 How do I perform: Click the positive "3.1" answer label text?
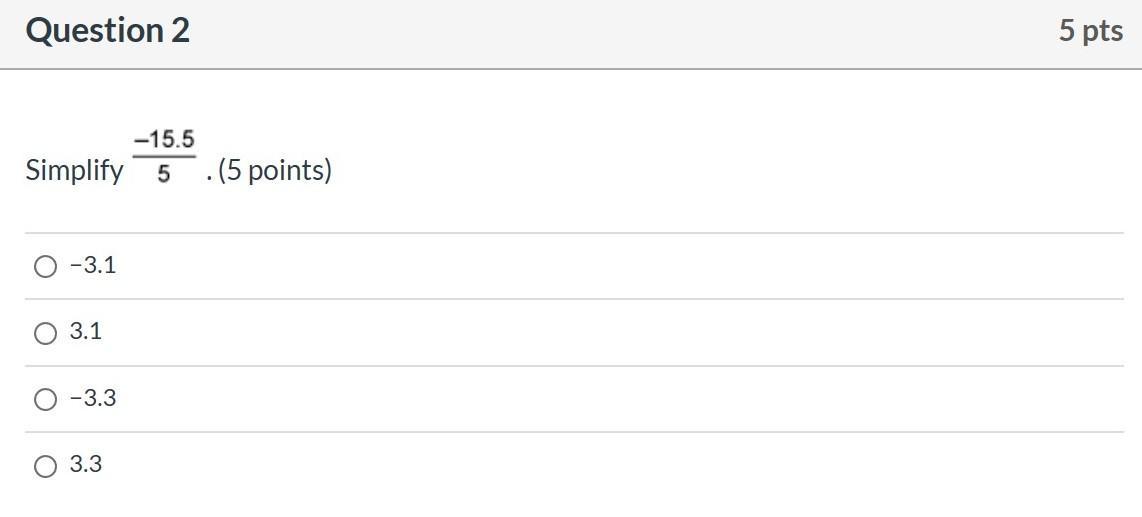(86, 332)
